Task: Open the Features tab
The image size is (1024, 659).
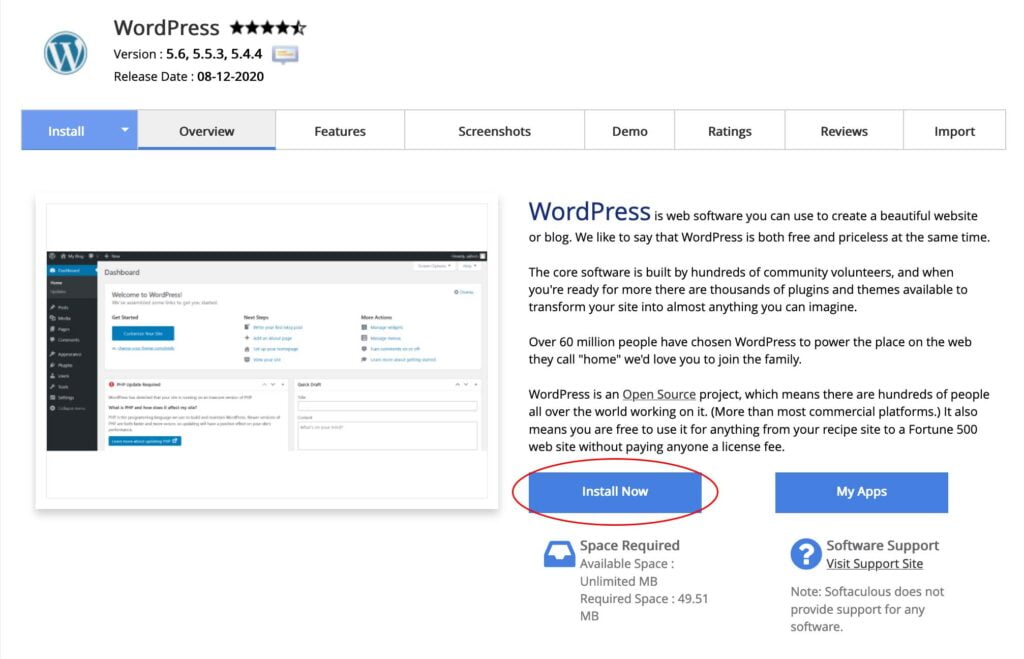Action: (x=340, y=131)
